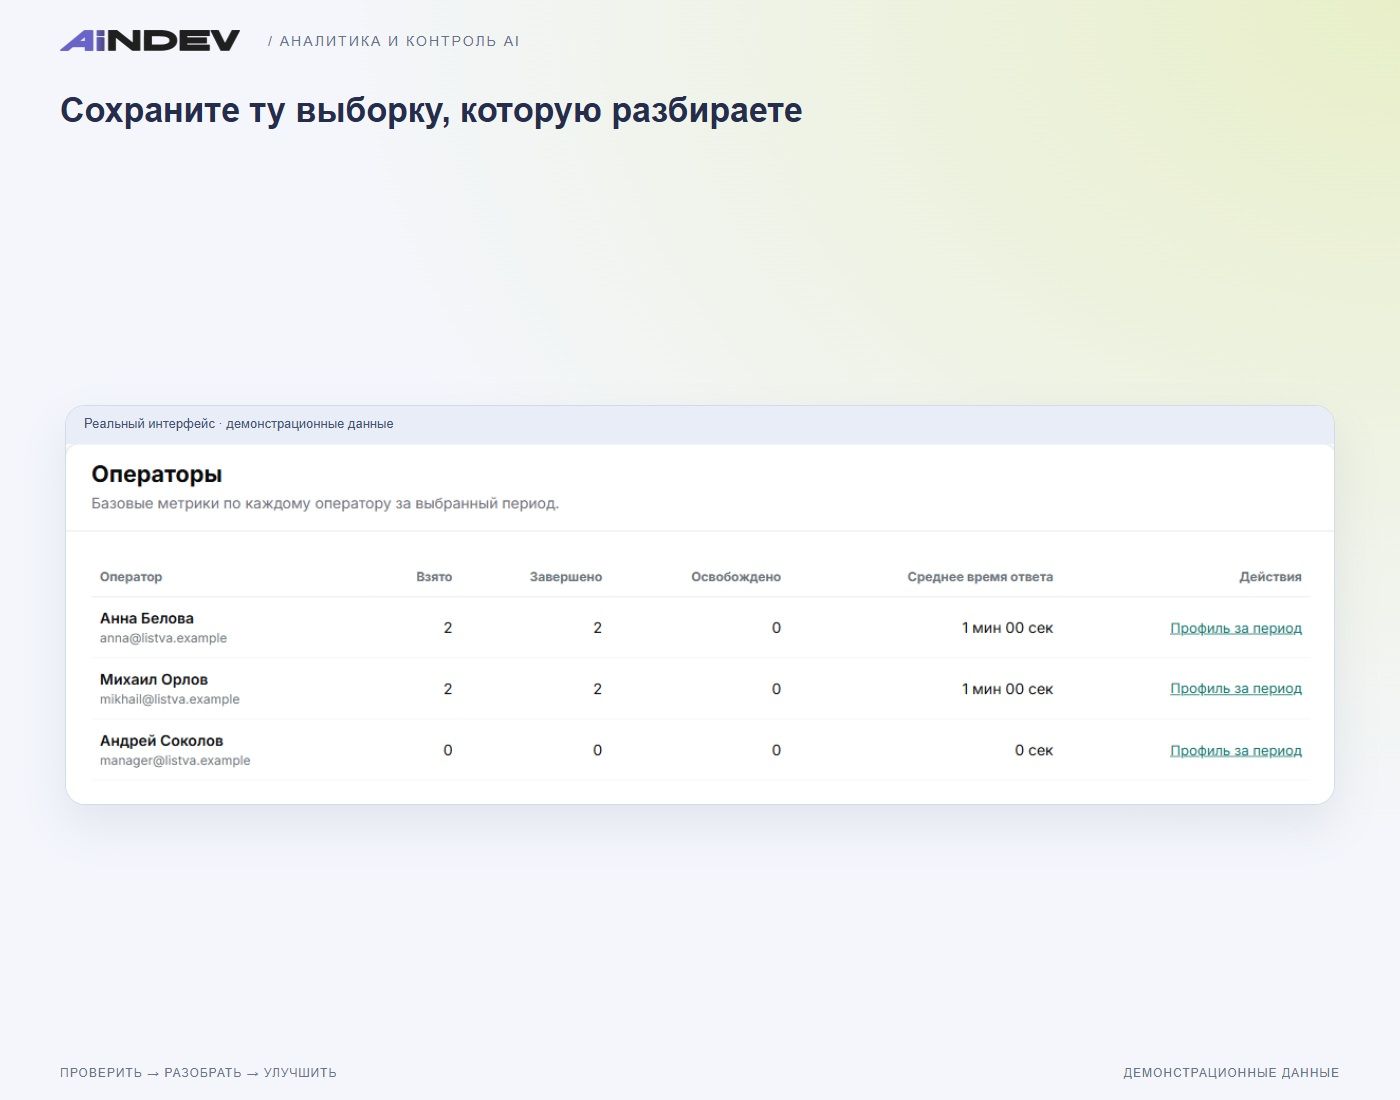The width and height of the screenshot is (1400, 1100).
Task: Click the Аналитика и контроль AI label
Action: click(x=394, y=41)
